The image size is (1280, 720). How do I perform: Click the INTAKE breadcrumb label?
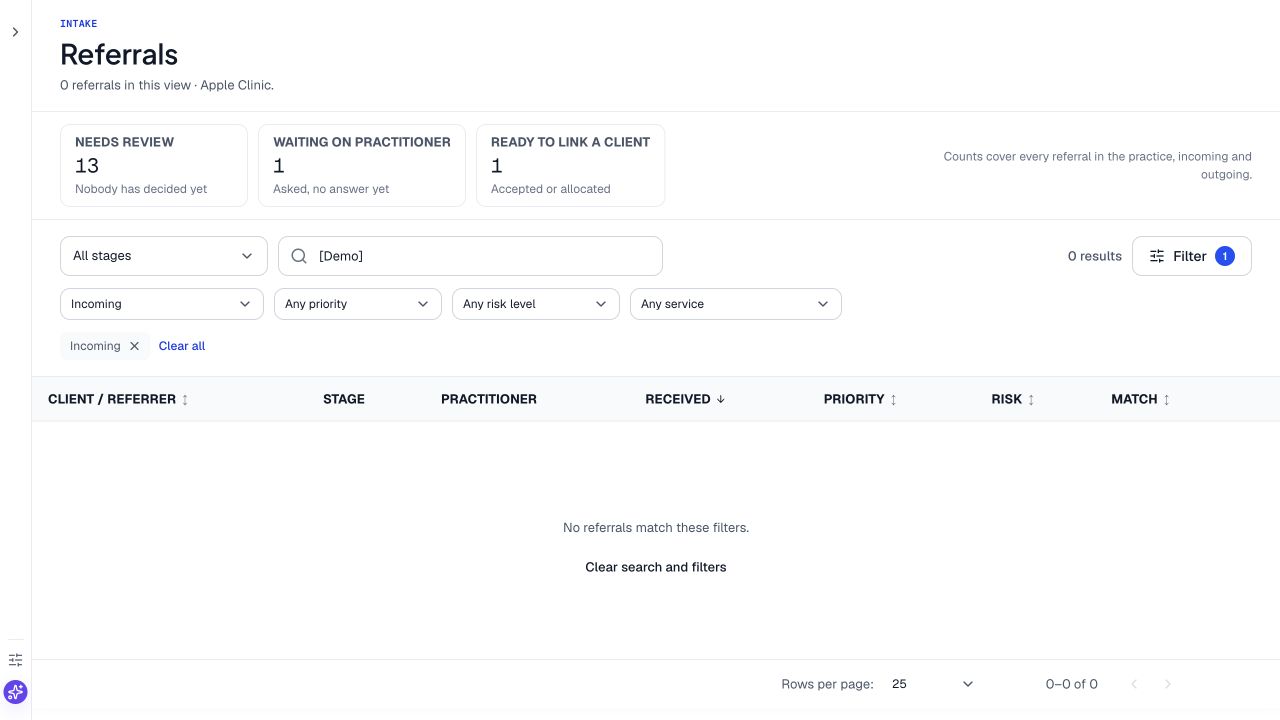coord(79,23)
